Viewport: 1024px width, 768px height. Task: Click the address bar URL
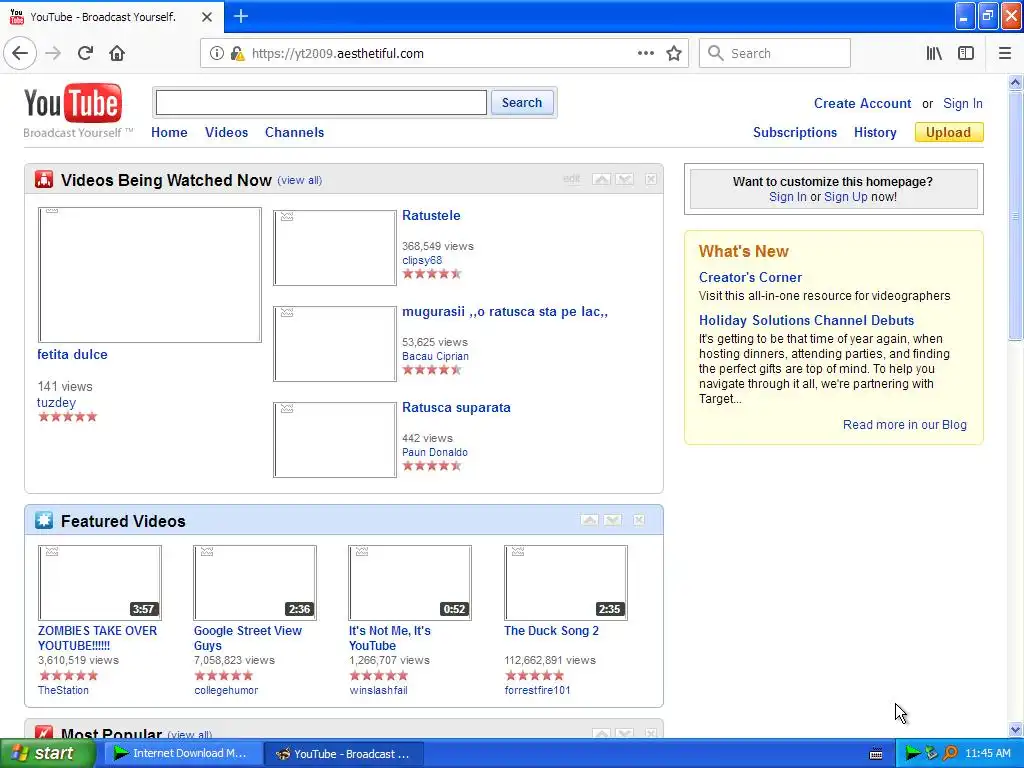tap(338, 54)
